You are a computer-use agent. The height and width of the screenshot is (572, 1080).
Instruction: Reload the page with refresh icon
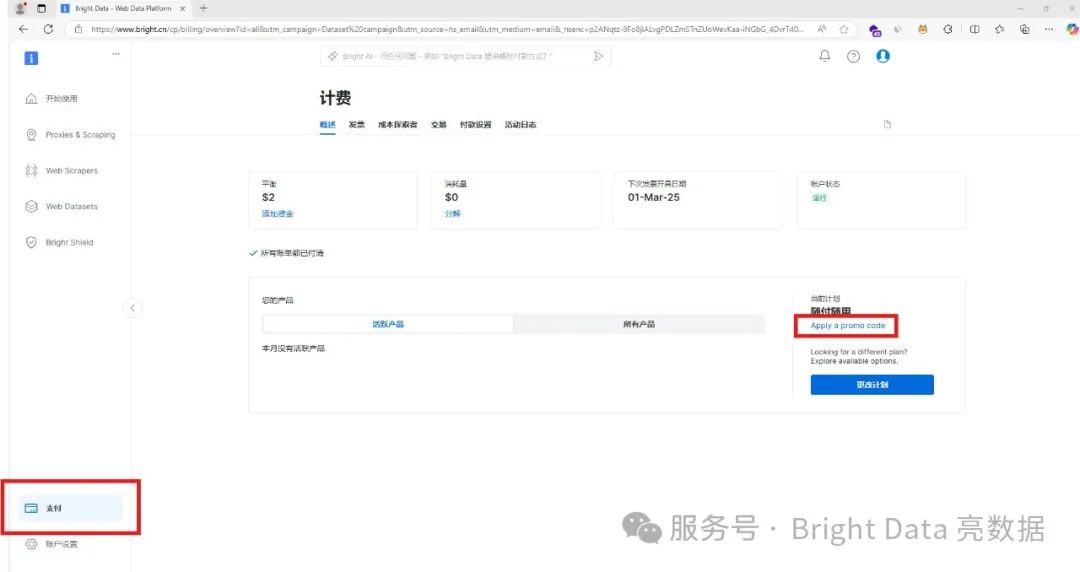click(48, 29)
